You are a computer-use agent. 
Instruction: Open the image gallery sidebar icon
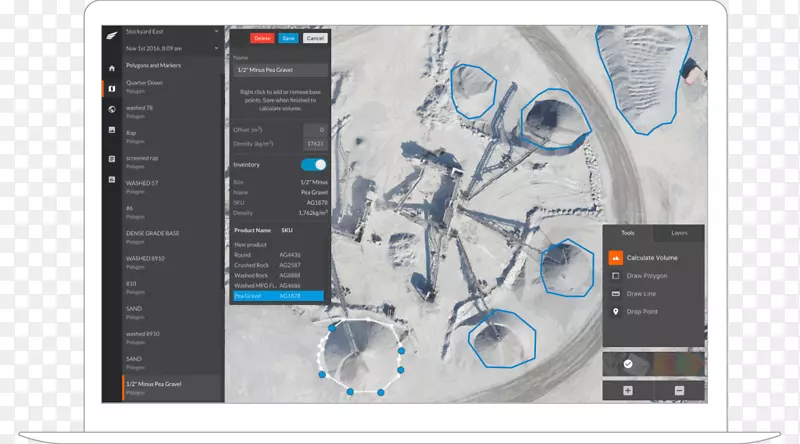[111, 130]
